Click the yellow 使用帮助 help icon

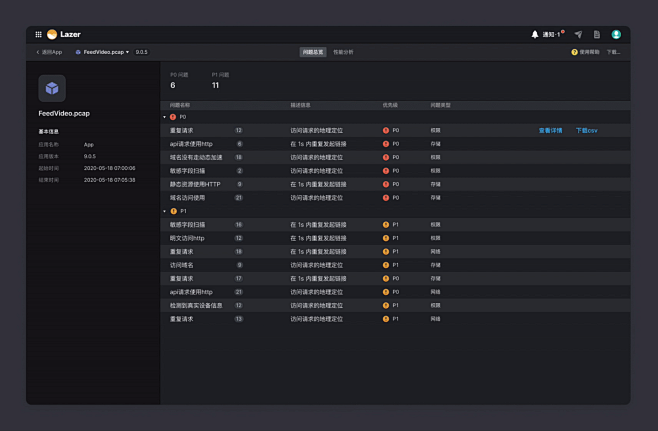coord(574,51)
